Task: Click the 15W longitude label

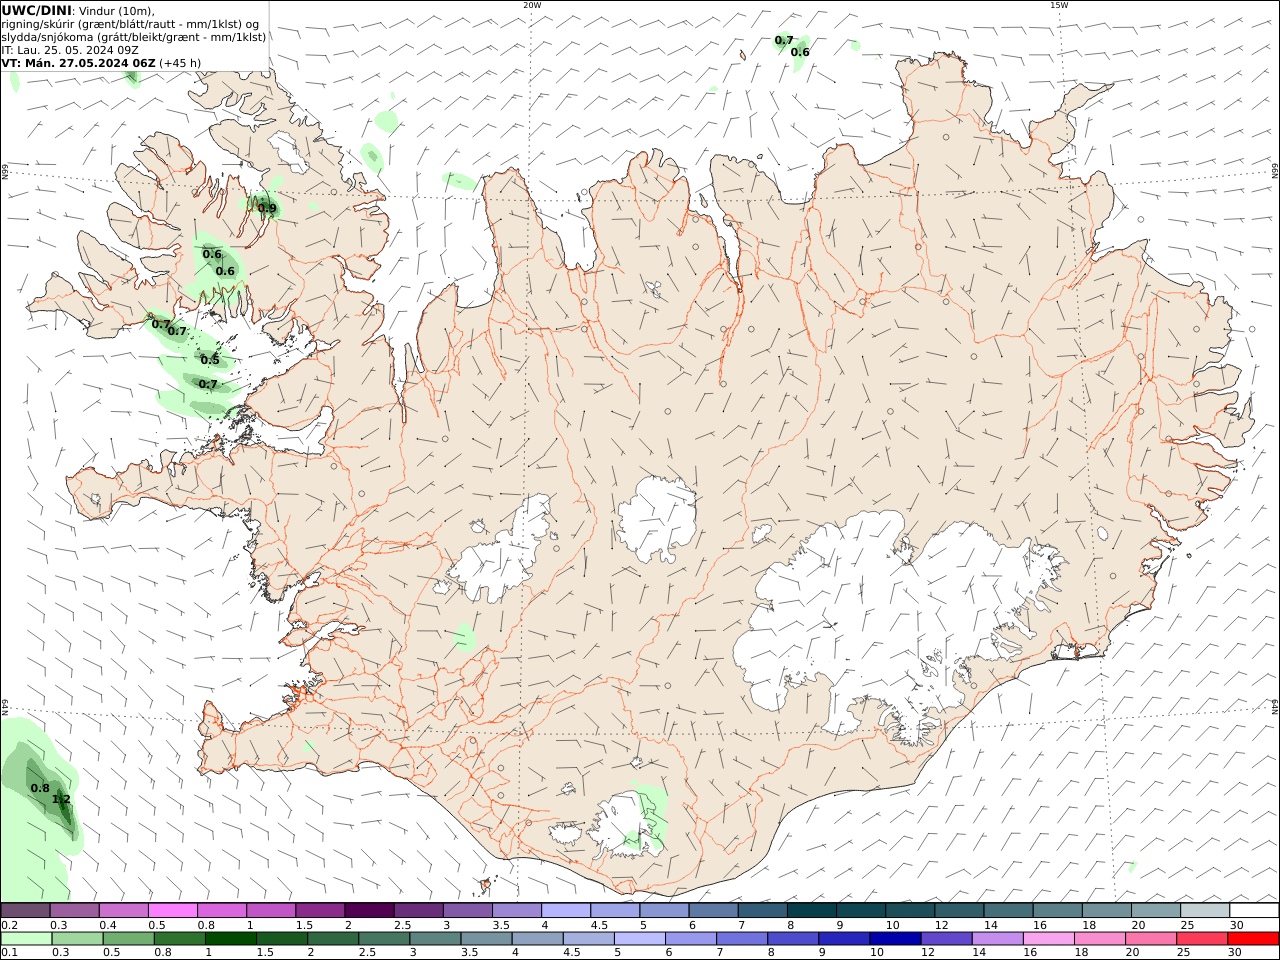Action: click(1059, 5)
